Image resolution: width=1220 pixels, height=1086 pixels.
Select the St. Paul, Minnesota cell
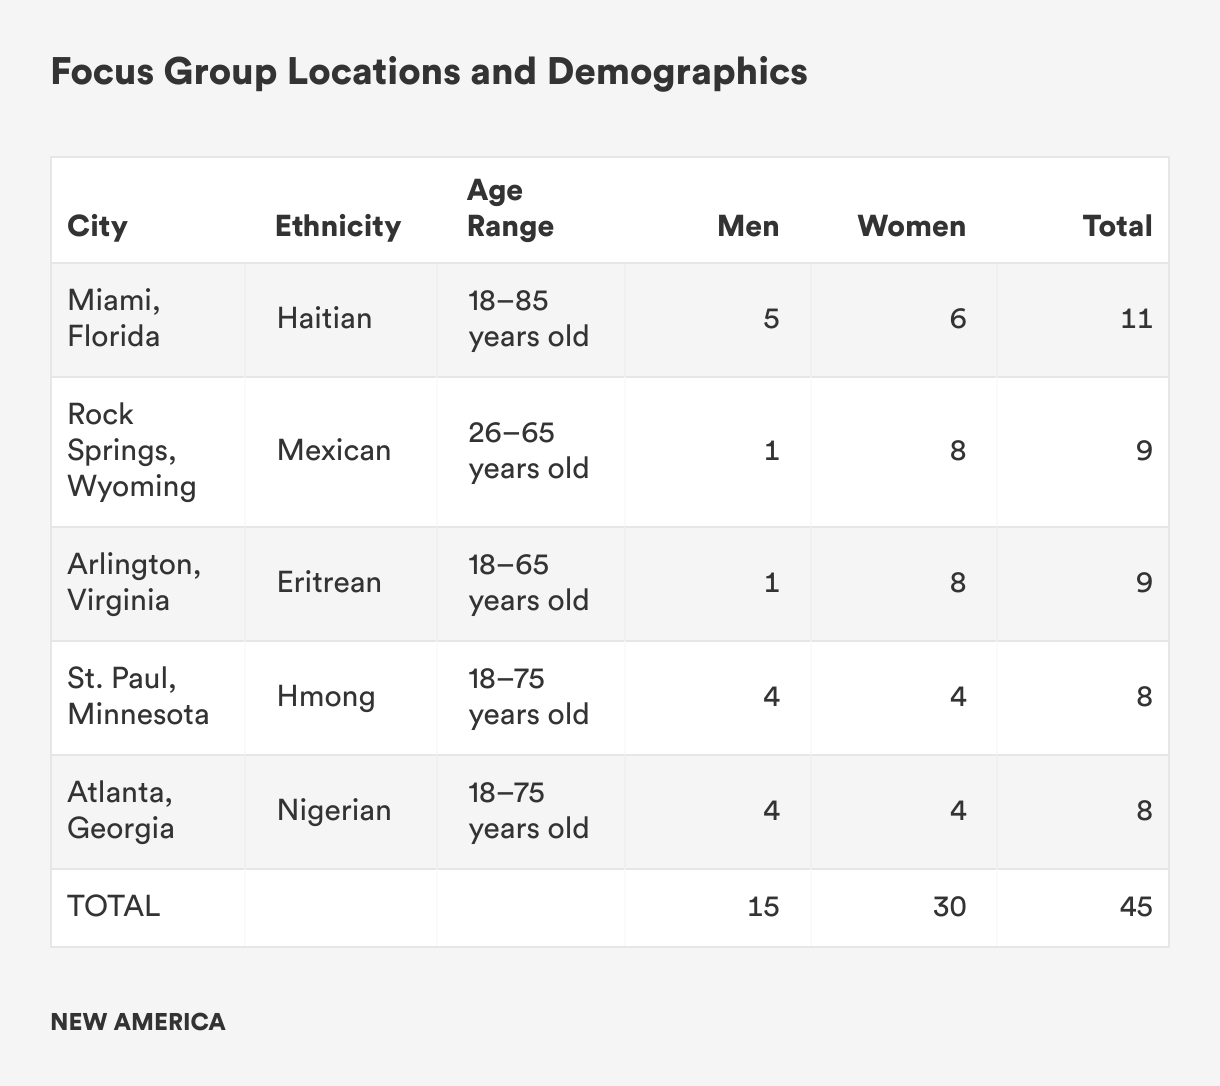pos(138,696)
